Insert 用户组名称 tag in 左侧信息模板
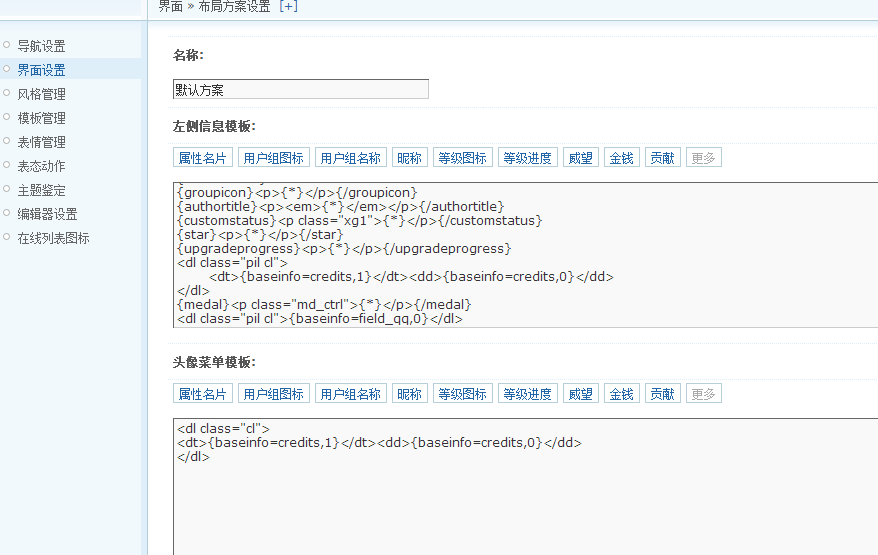The image size is (878, 555). [351, 158]
